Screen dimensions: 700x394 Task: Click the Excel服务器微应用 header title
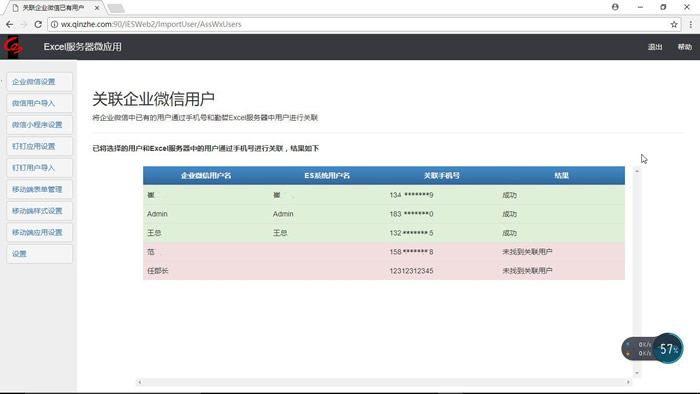tap(83, 47)
